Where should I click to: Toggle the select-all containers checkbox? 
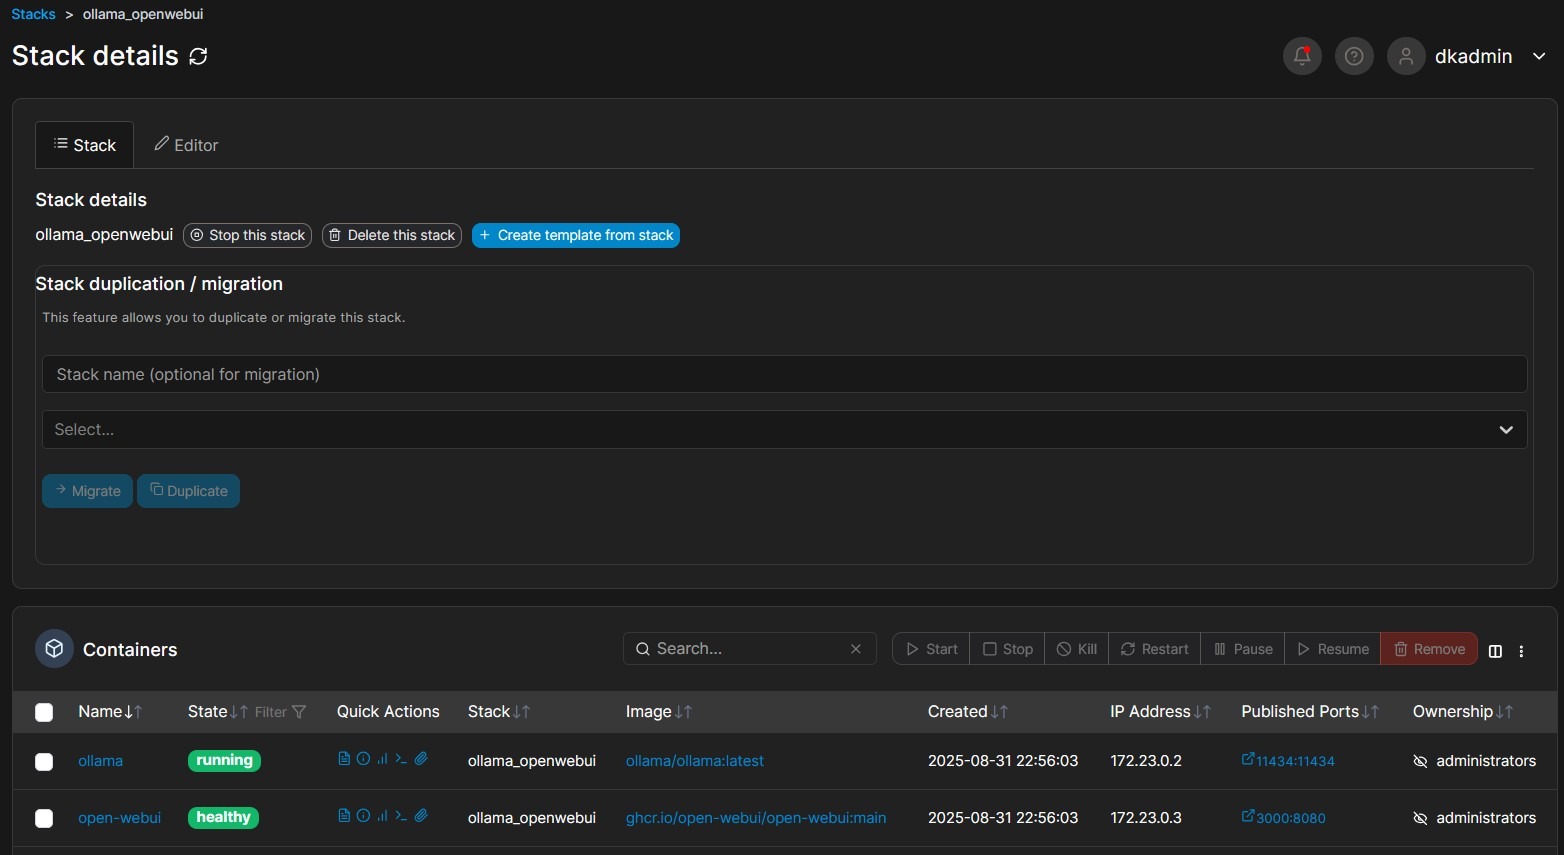click(44, 712)
